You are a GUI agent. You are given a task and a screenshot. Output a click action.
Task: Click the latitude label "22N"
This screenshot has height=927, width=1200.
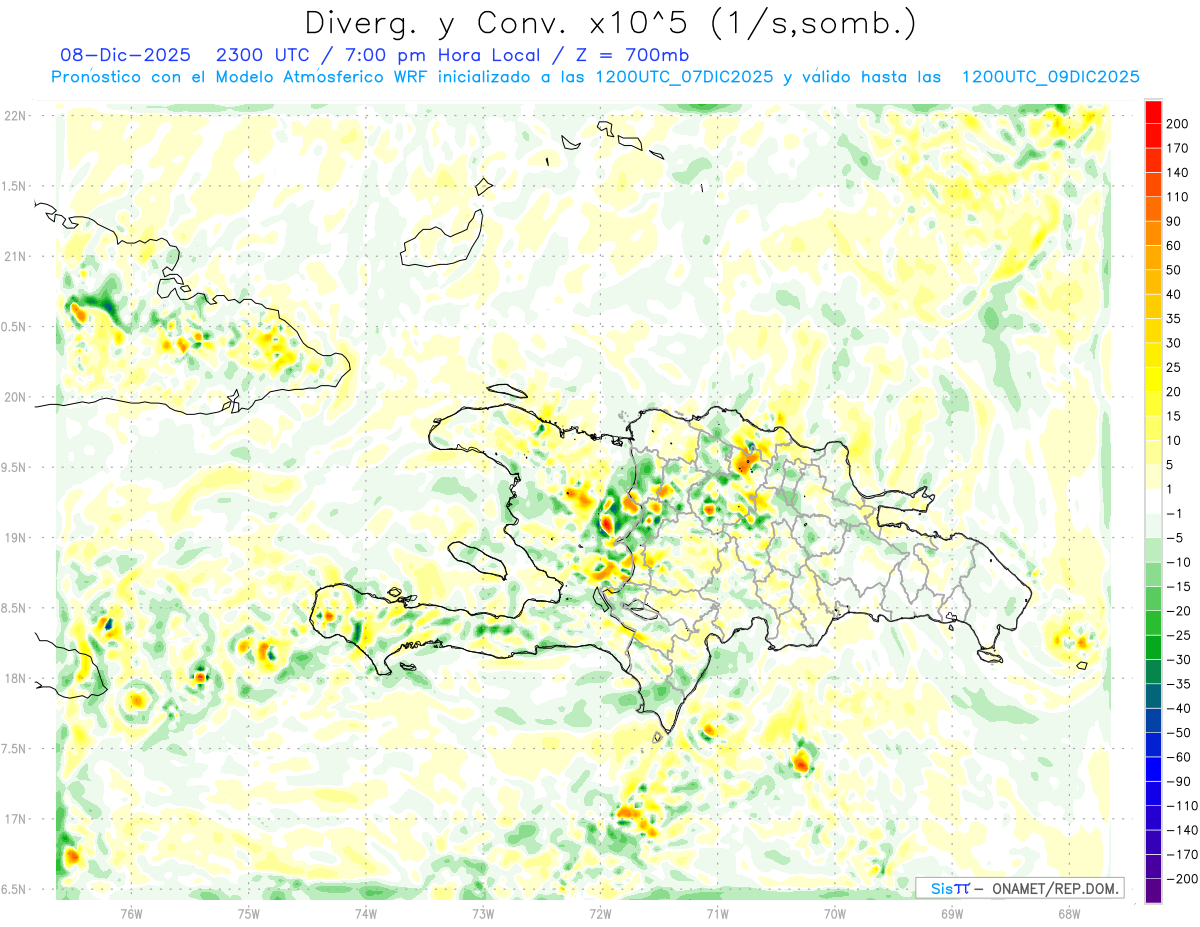click(x=15, y=116)
